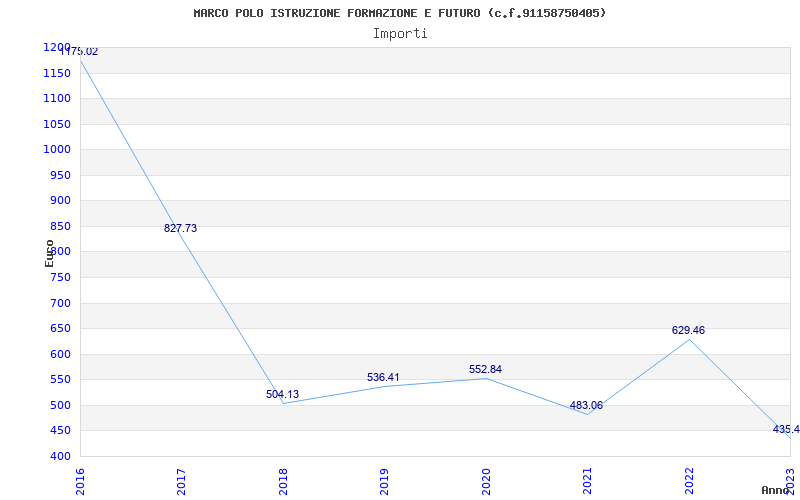This screenshot has width=800, height=500.
Task: Click x-axis year 2018
Action: [283, 482]
